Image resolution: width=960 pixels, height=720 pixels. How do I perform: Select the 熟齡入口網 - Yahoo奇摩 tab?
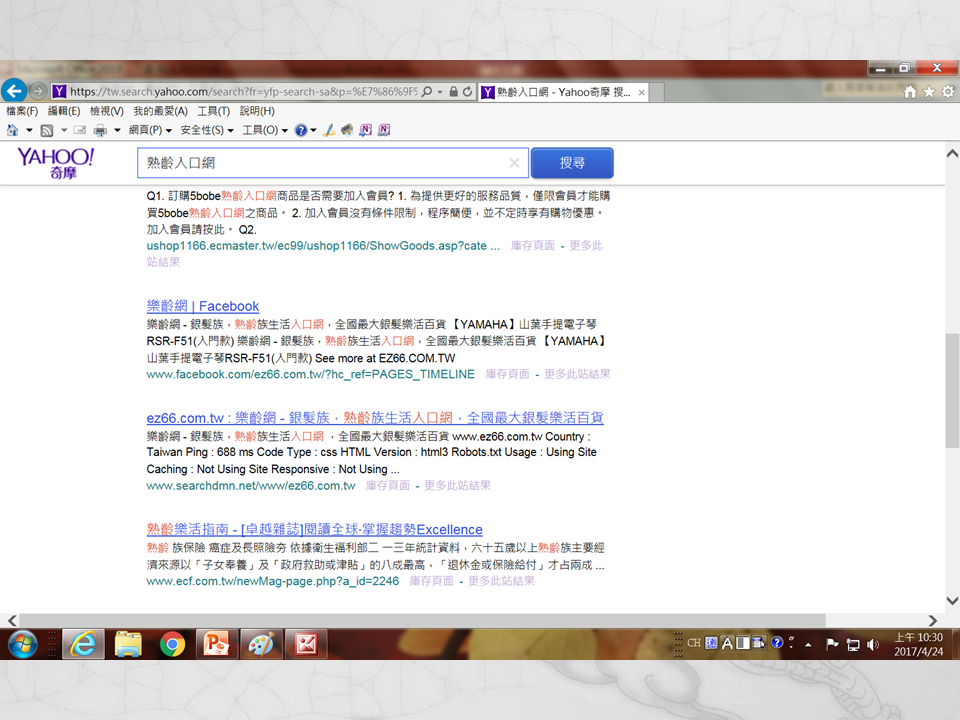tap(563, 92)
